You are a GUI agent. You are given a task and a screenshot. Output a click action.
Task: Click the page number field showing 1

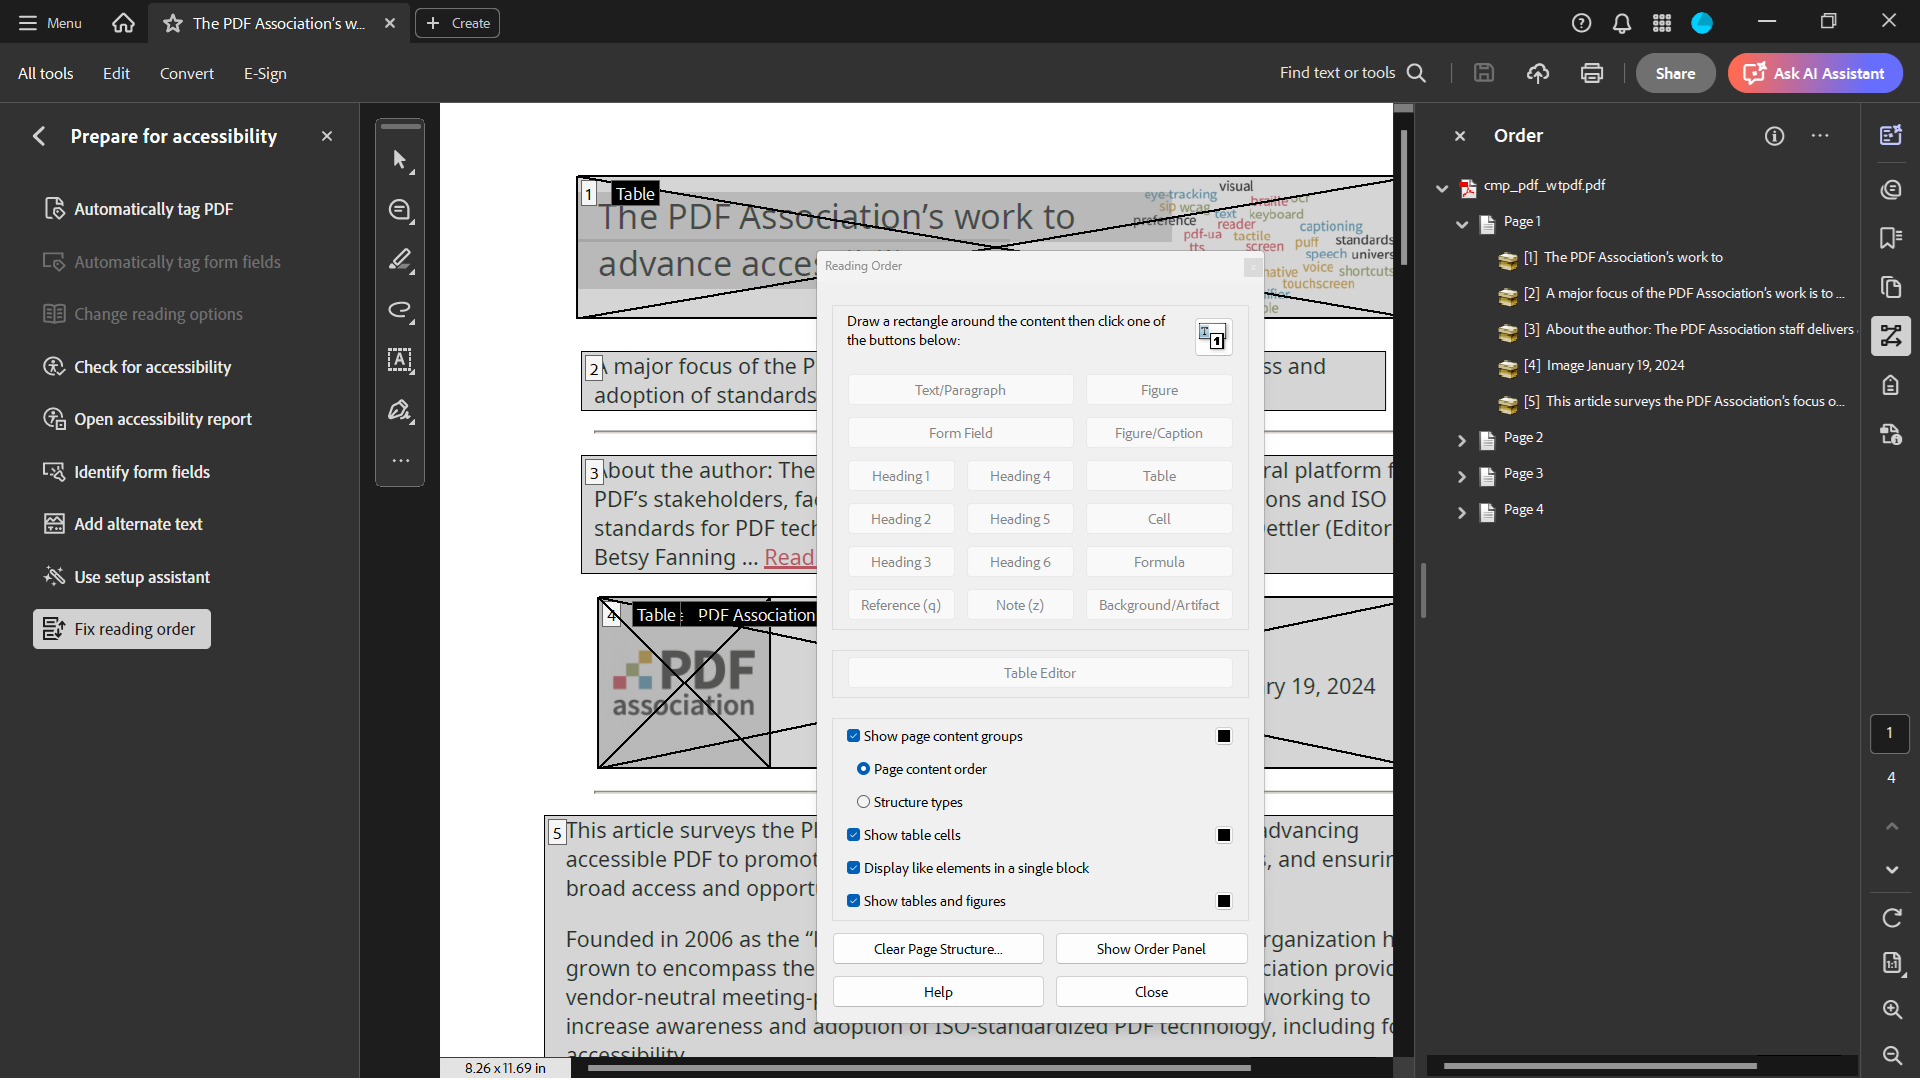(1890, 733)
